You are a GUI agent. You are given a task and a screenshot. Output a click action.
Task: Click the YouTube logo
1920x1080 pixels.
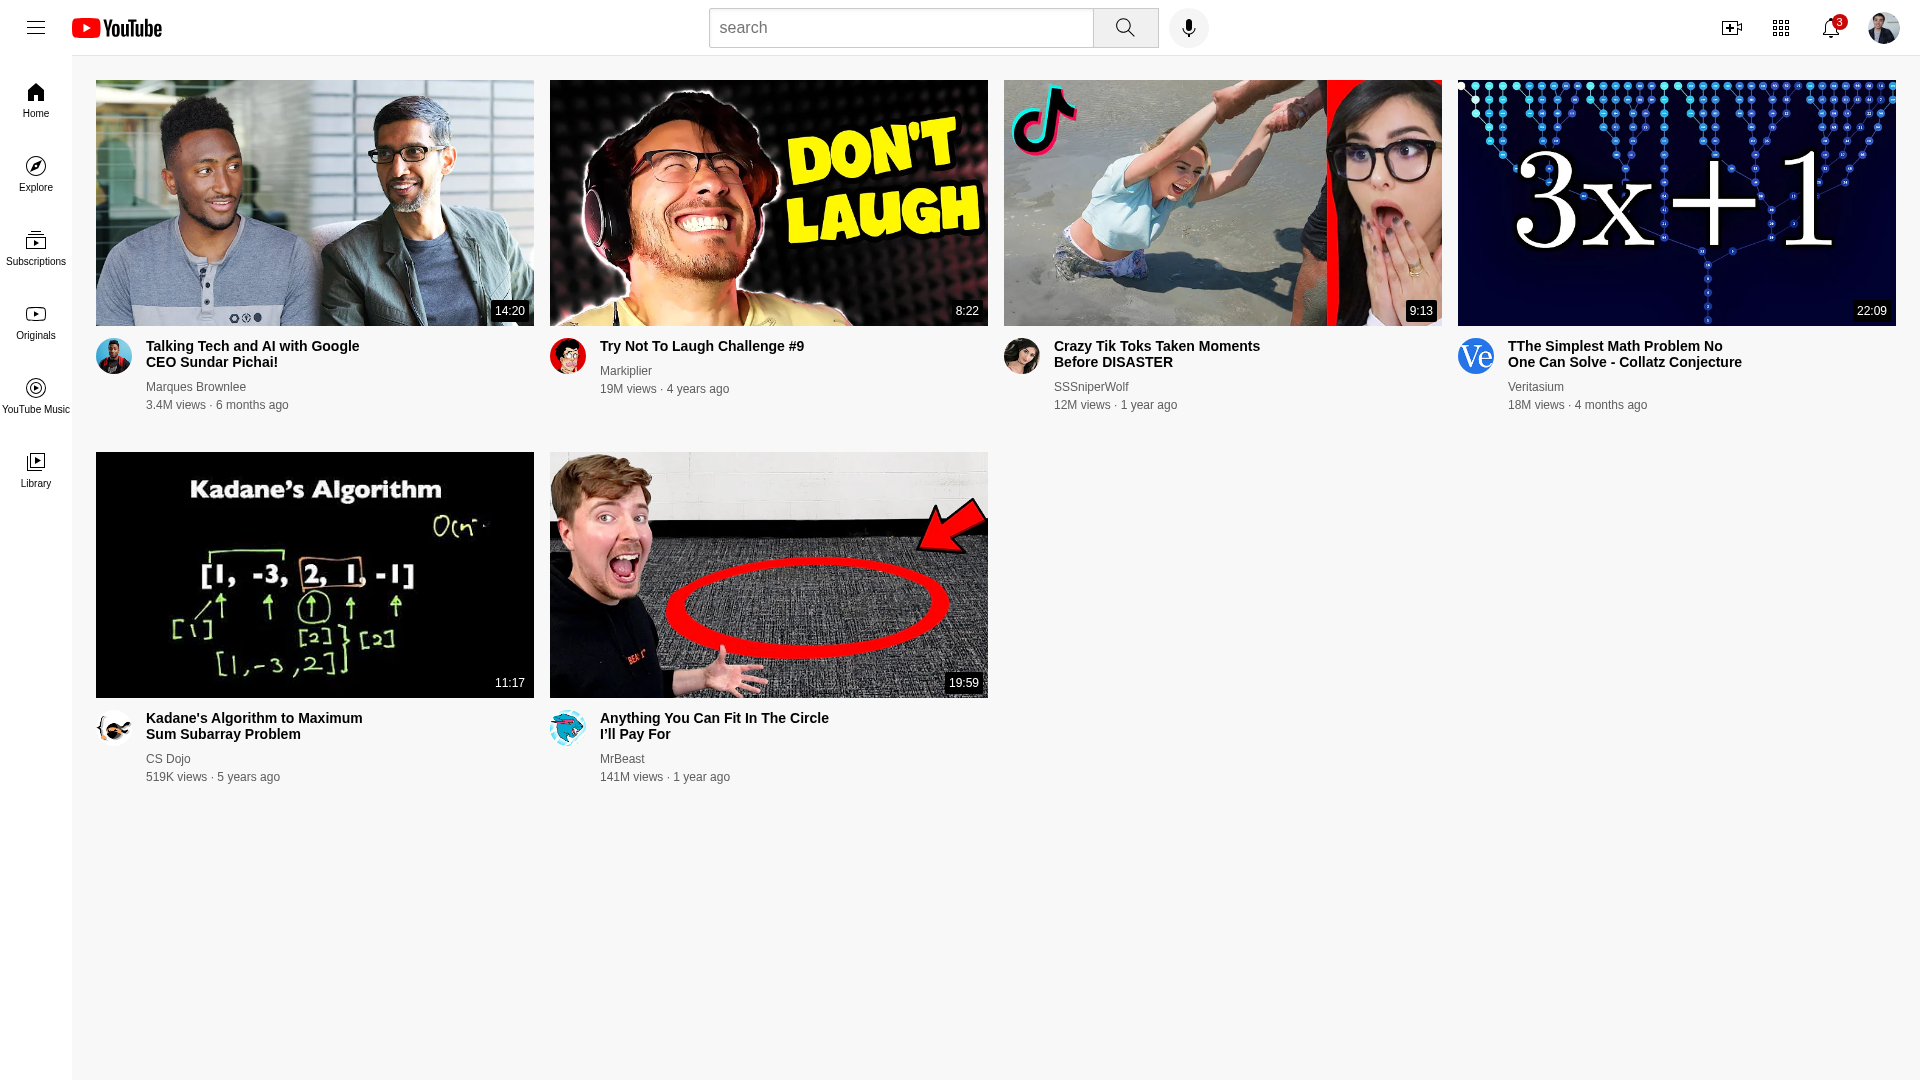(117, 28)
